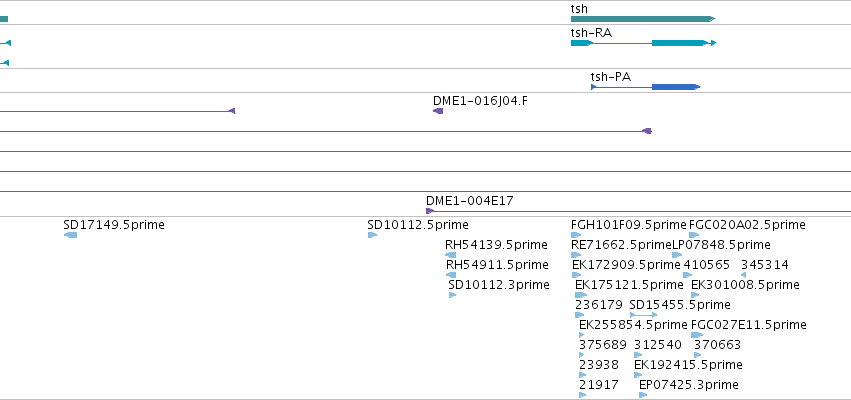
Task: Click the RH54911.5prime label
Action: (497, 265)
